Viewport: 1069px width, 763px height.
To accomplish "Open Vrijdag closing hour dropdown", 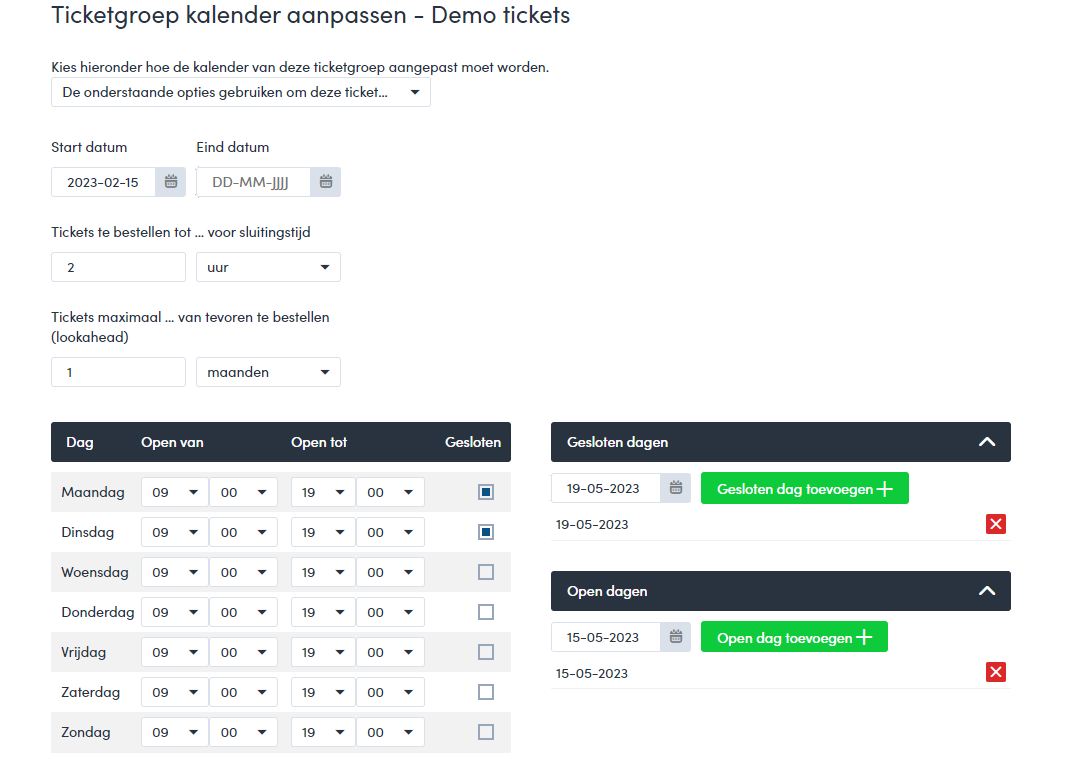I will [x=323, y=652].
